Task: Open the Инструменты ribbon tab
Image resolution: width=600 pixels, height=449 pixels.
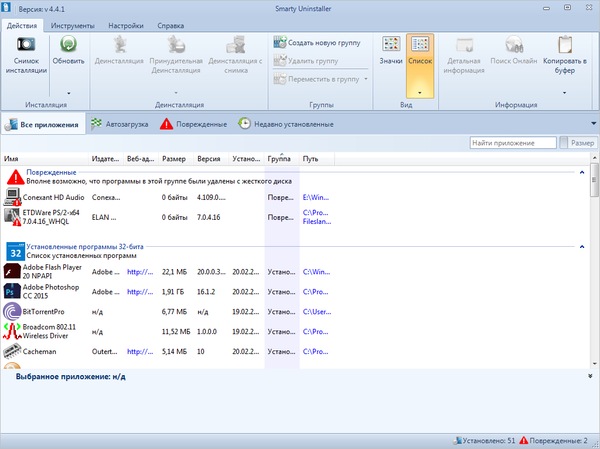Action: 72,24
